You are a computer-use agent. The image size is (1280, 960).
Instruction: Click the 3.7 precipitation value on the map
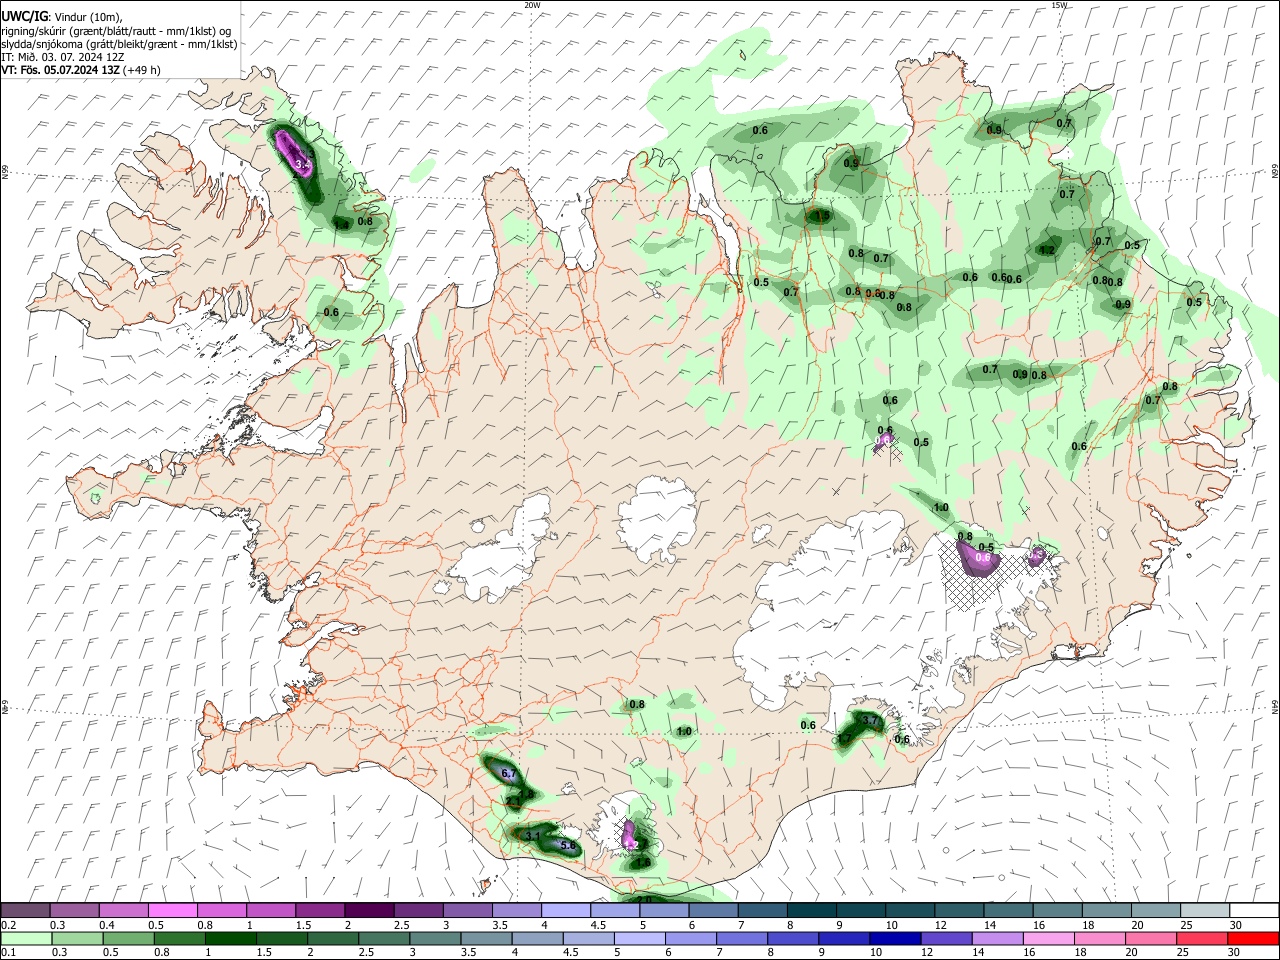(870, 720)
